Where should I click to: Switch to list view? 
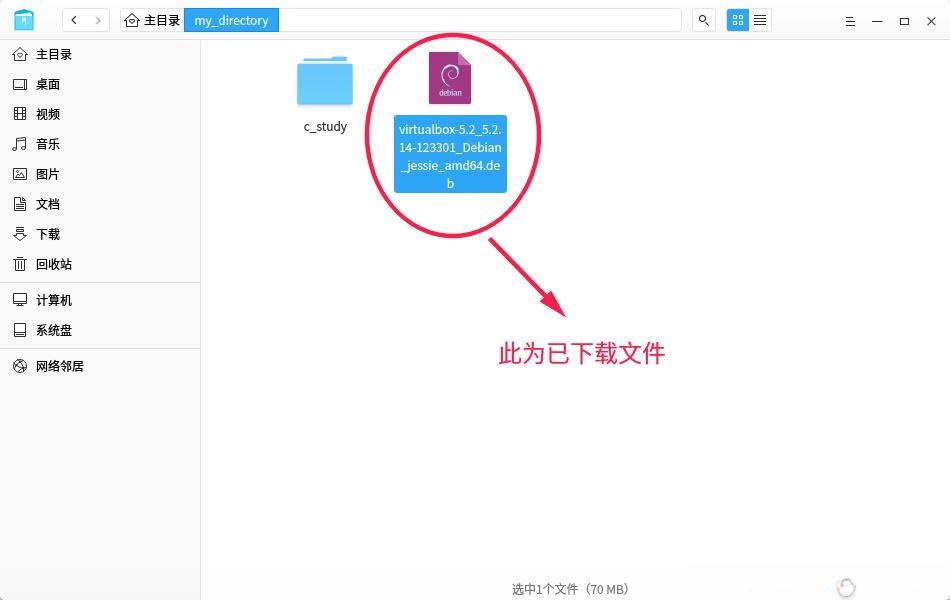coord(760,20)
